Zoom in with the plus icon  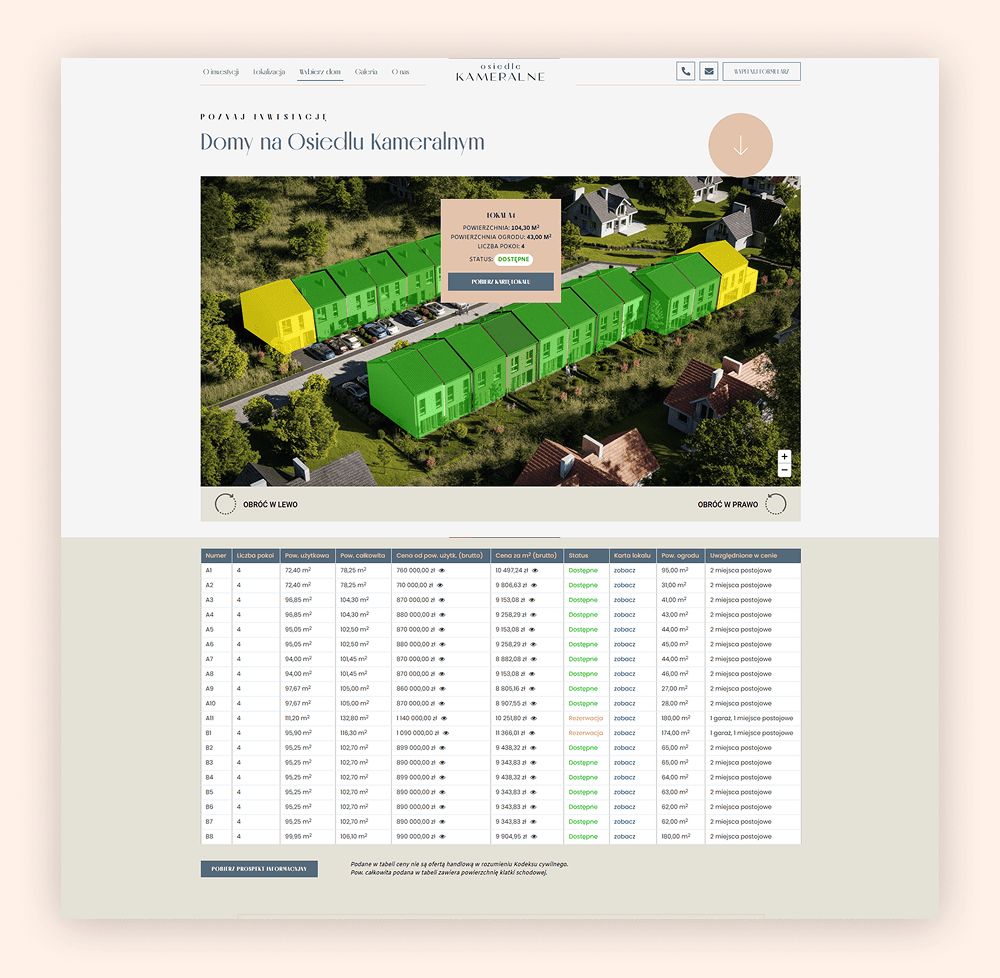coord(784,456)
